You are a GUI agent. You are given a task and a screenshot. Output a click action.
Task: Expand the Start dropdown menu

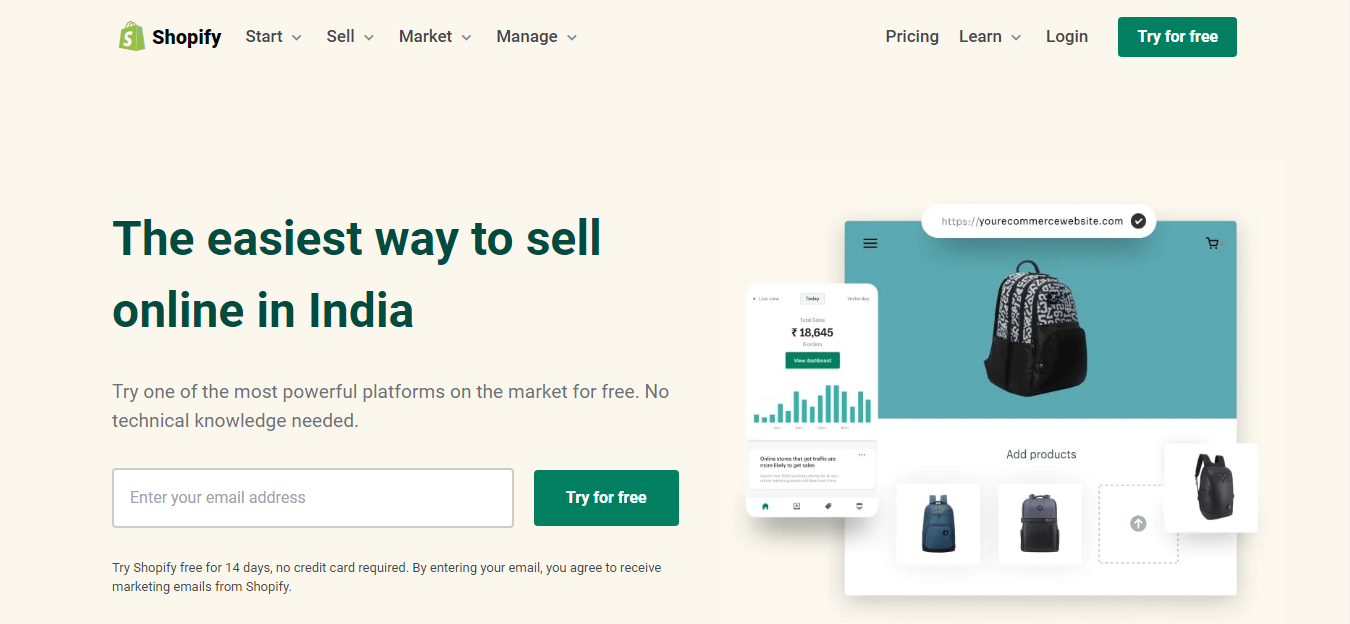pos(273,36)
